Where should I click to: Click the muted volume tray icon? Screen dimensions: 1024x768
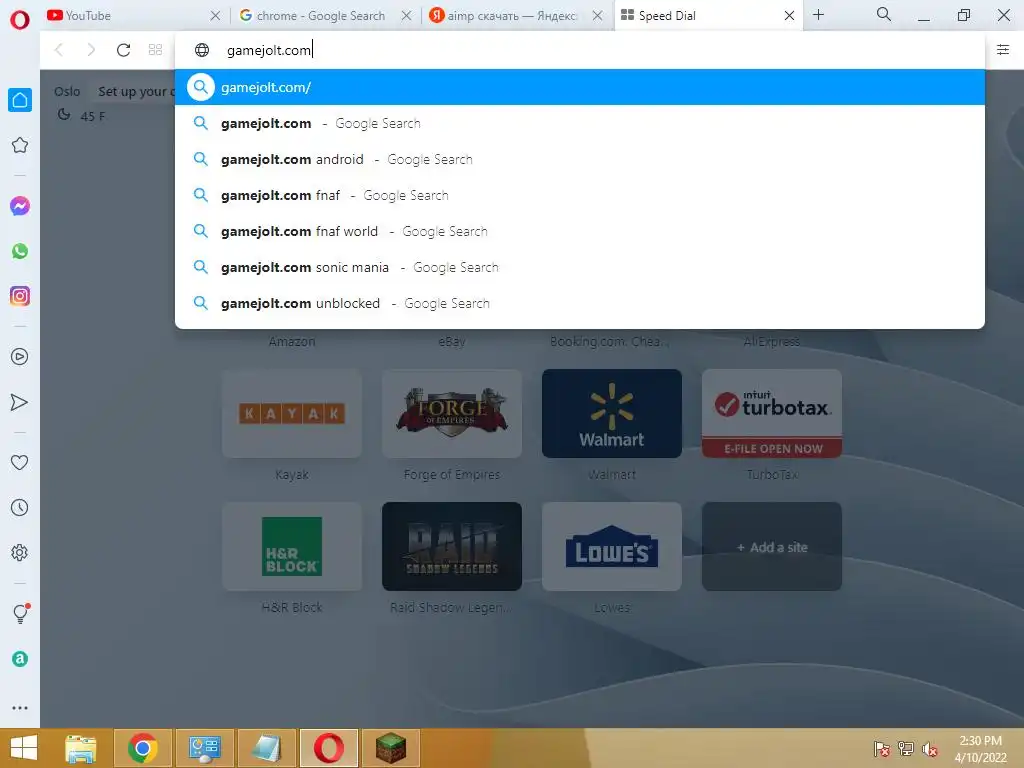point(930,749)
